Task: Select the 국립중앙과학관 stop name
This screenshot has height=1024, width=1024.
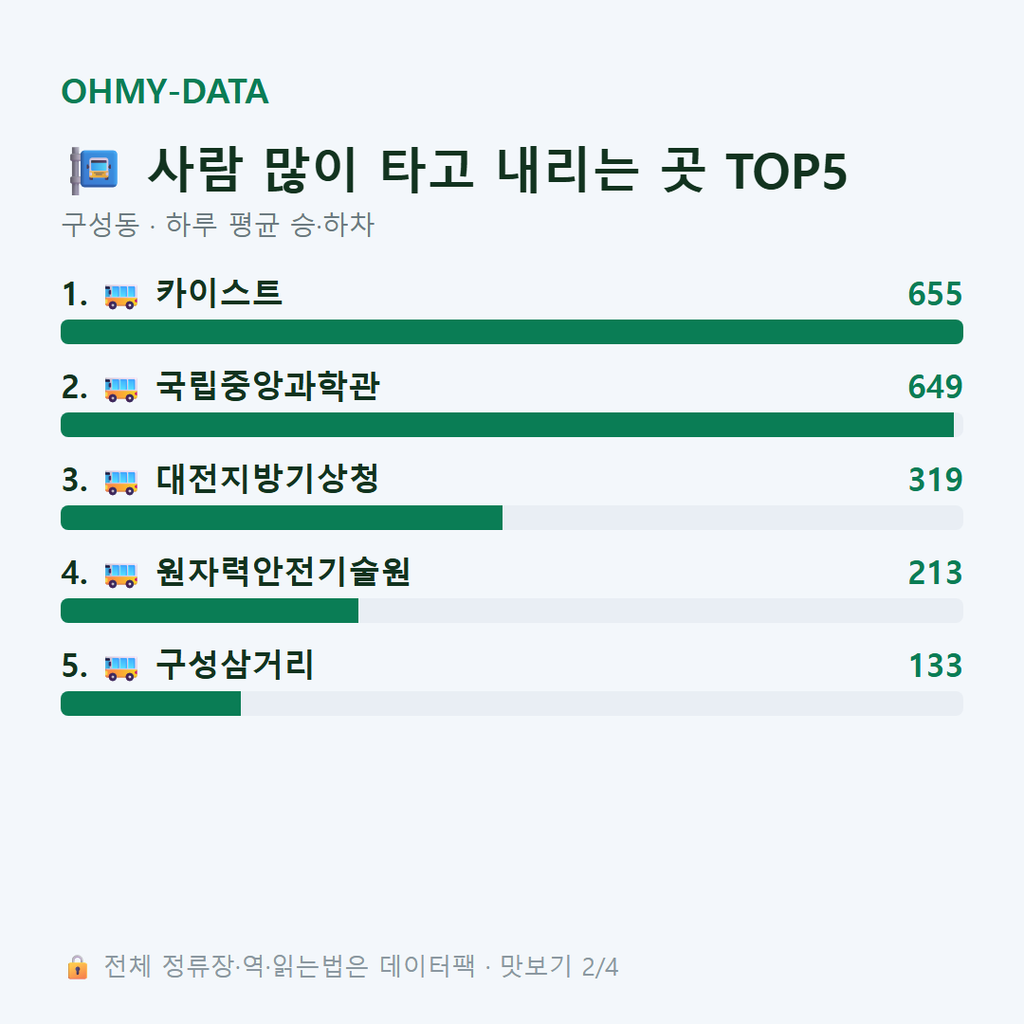Action: click(267, 387)
